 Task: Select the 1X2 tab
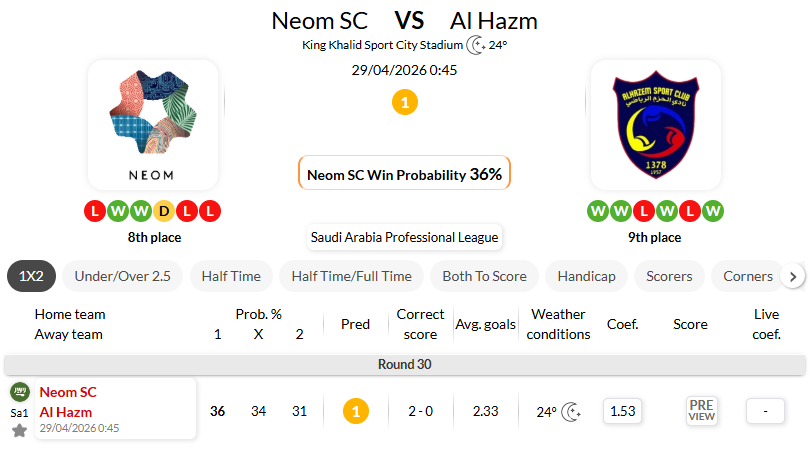click(x=31, y=276)
